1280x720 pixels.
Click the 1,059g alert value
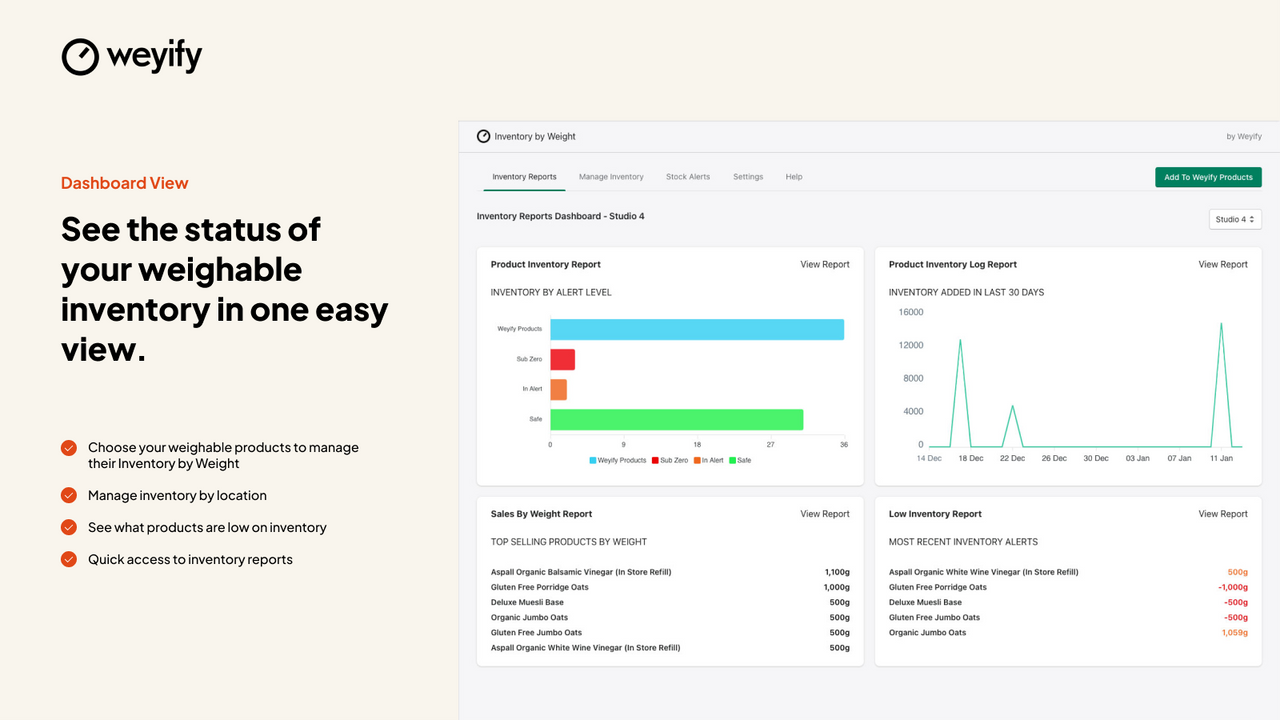pos(1235,632)
